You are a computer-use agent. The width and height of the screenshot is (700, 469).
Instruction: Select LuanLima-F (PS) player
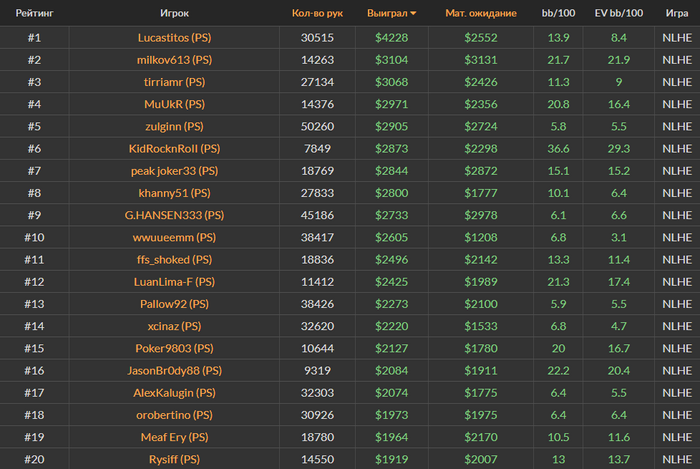pyautogui.click(x=181, y=281)
